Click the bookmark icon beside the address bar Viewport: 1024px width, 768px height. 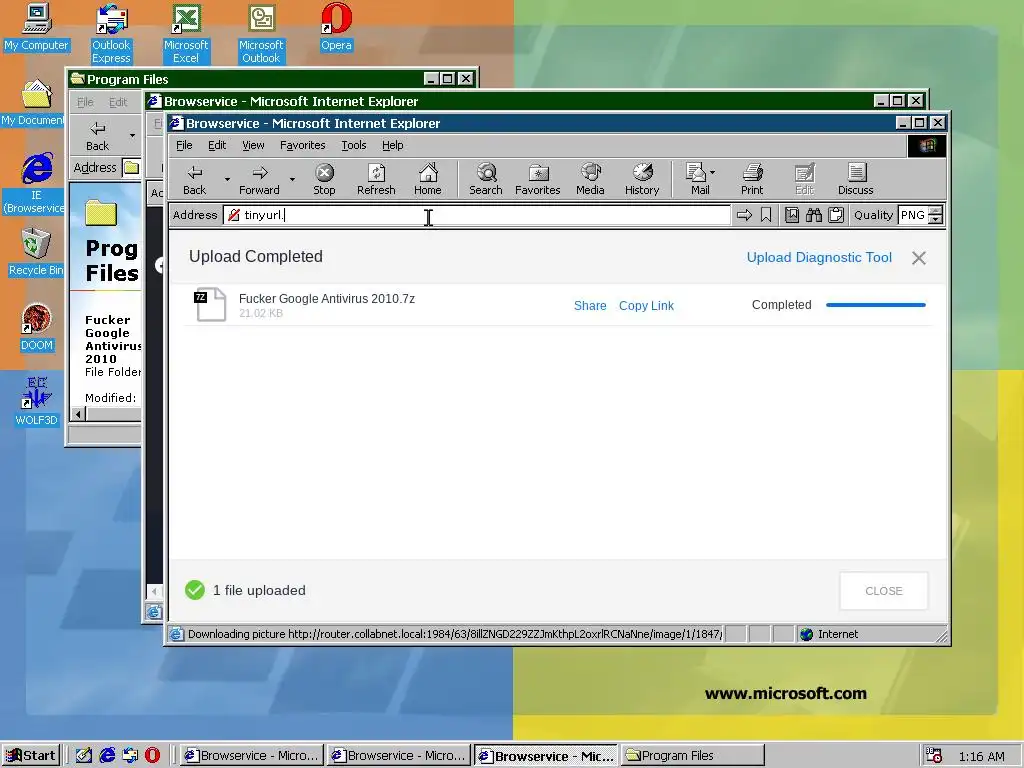766,215
